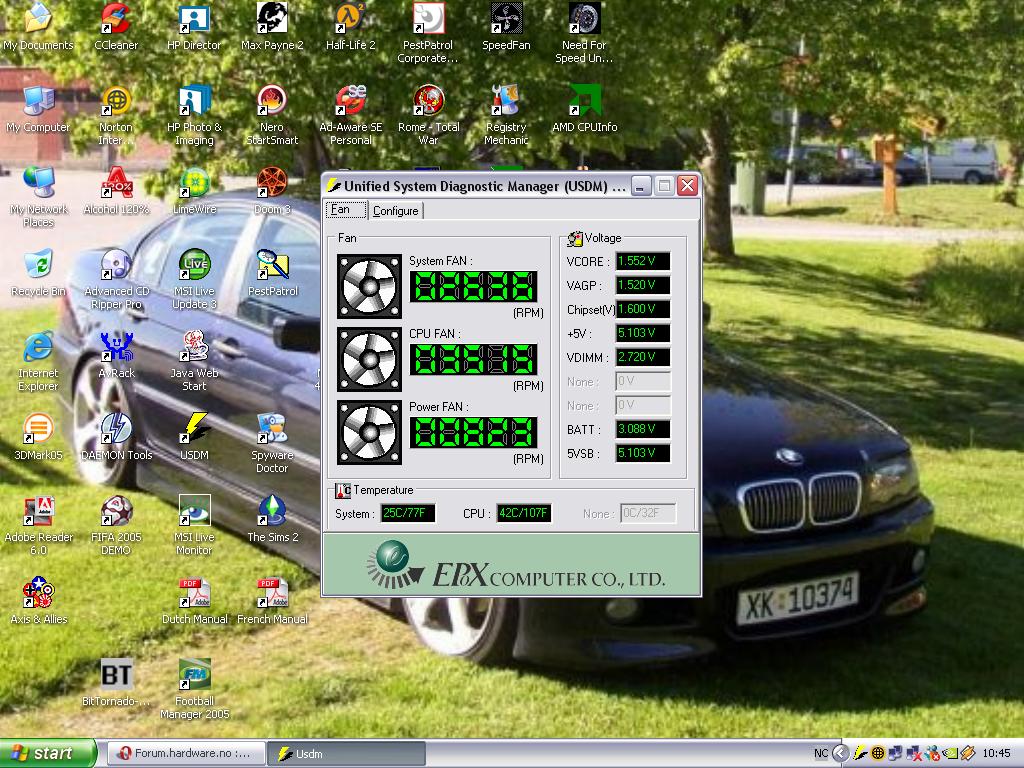The height and width of the screenshot is (768, 1024).
Task: Click the Chipset 1.600 V value
Action: click(x=643, y=309)
